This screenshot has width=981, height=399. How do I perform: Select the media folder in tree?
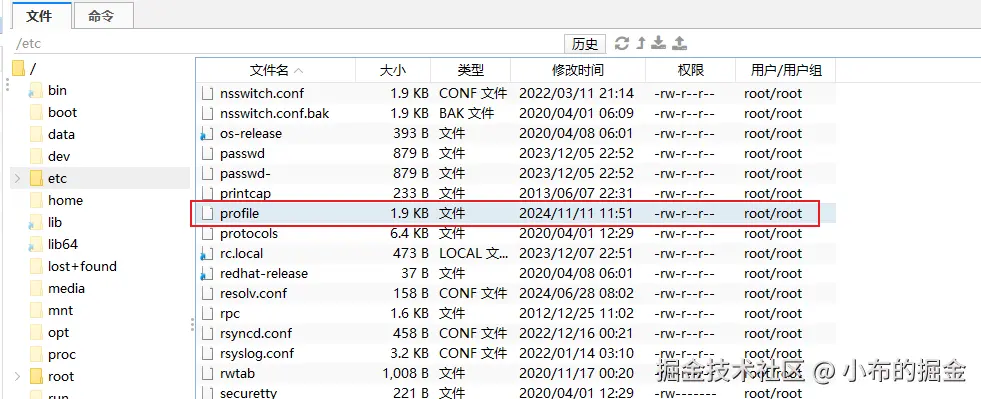[x=66, y=289]
